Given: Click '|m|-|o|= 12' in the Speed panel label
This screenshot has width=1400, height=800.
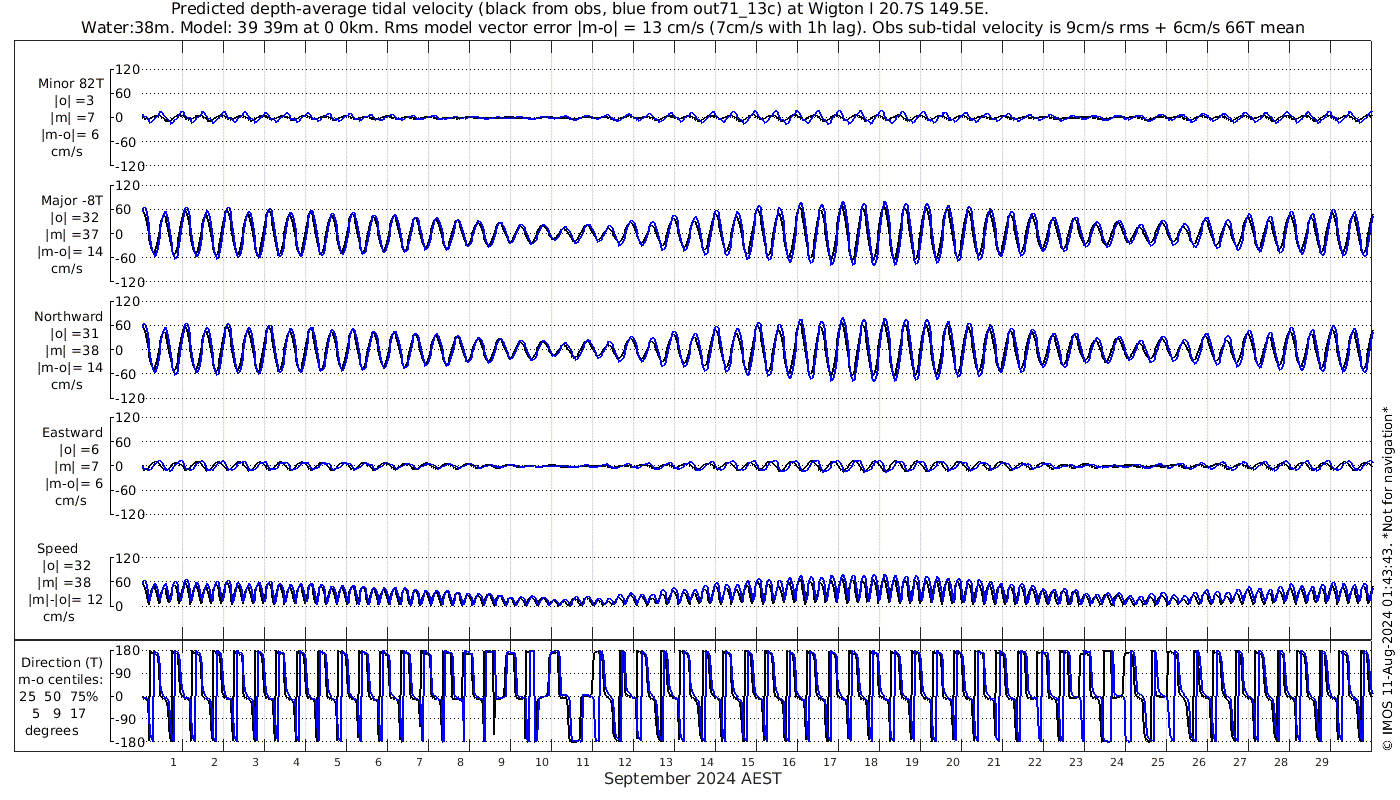Looking at the screenshot, I should tap(66, 600).
